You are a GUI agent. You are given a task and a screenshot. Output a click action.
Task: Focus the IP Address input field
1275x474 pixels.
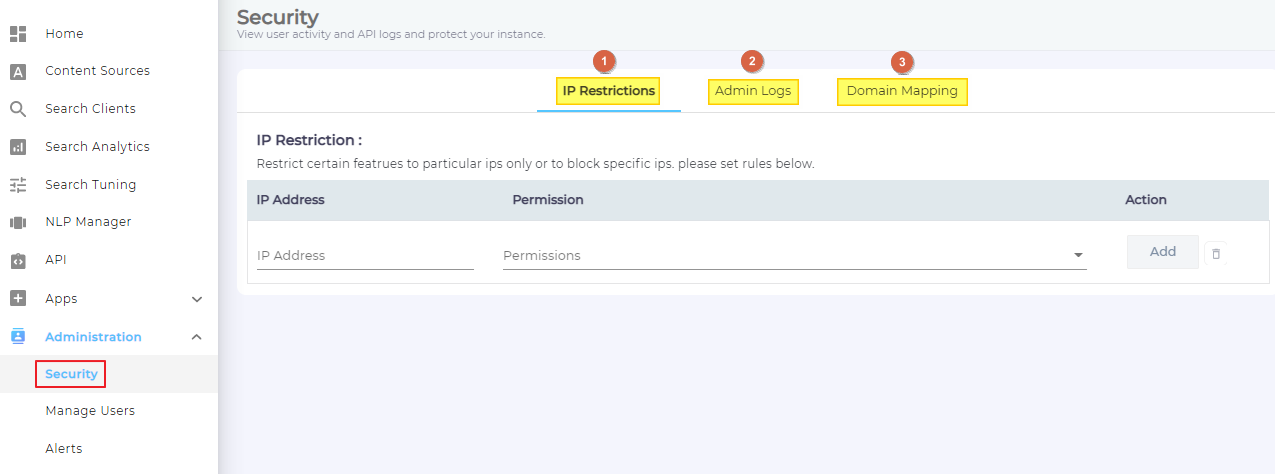pyautogui.click(x=365, y=256)
